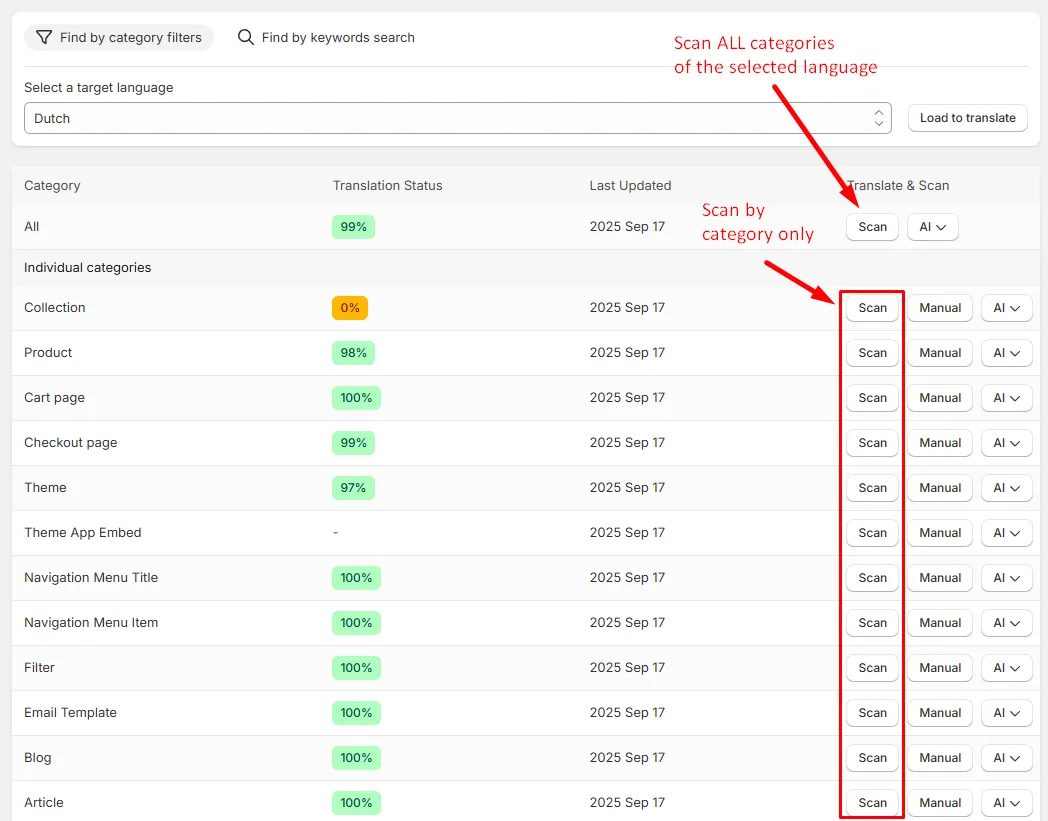Expand AI dropdown for Theme App Embed
The width and height of the screenshot is (1048, 821).
tap(1007, 533)
